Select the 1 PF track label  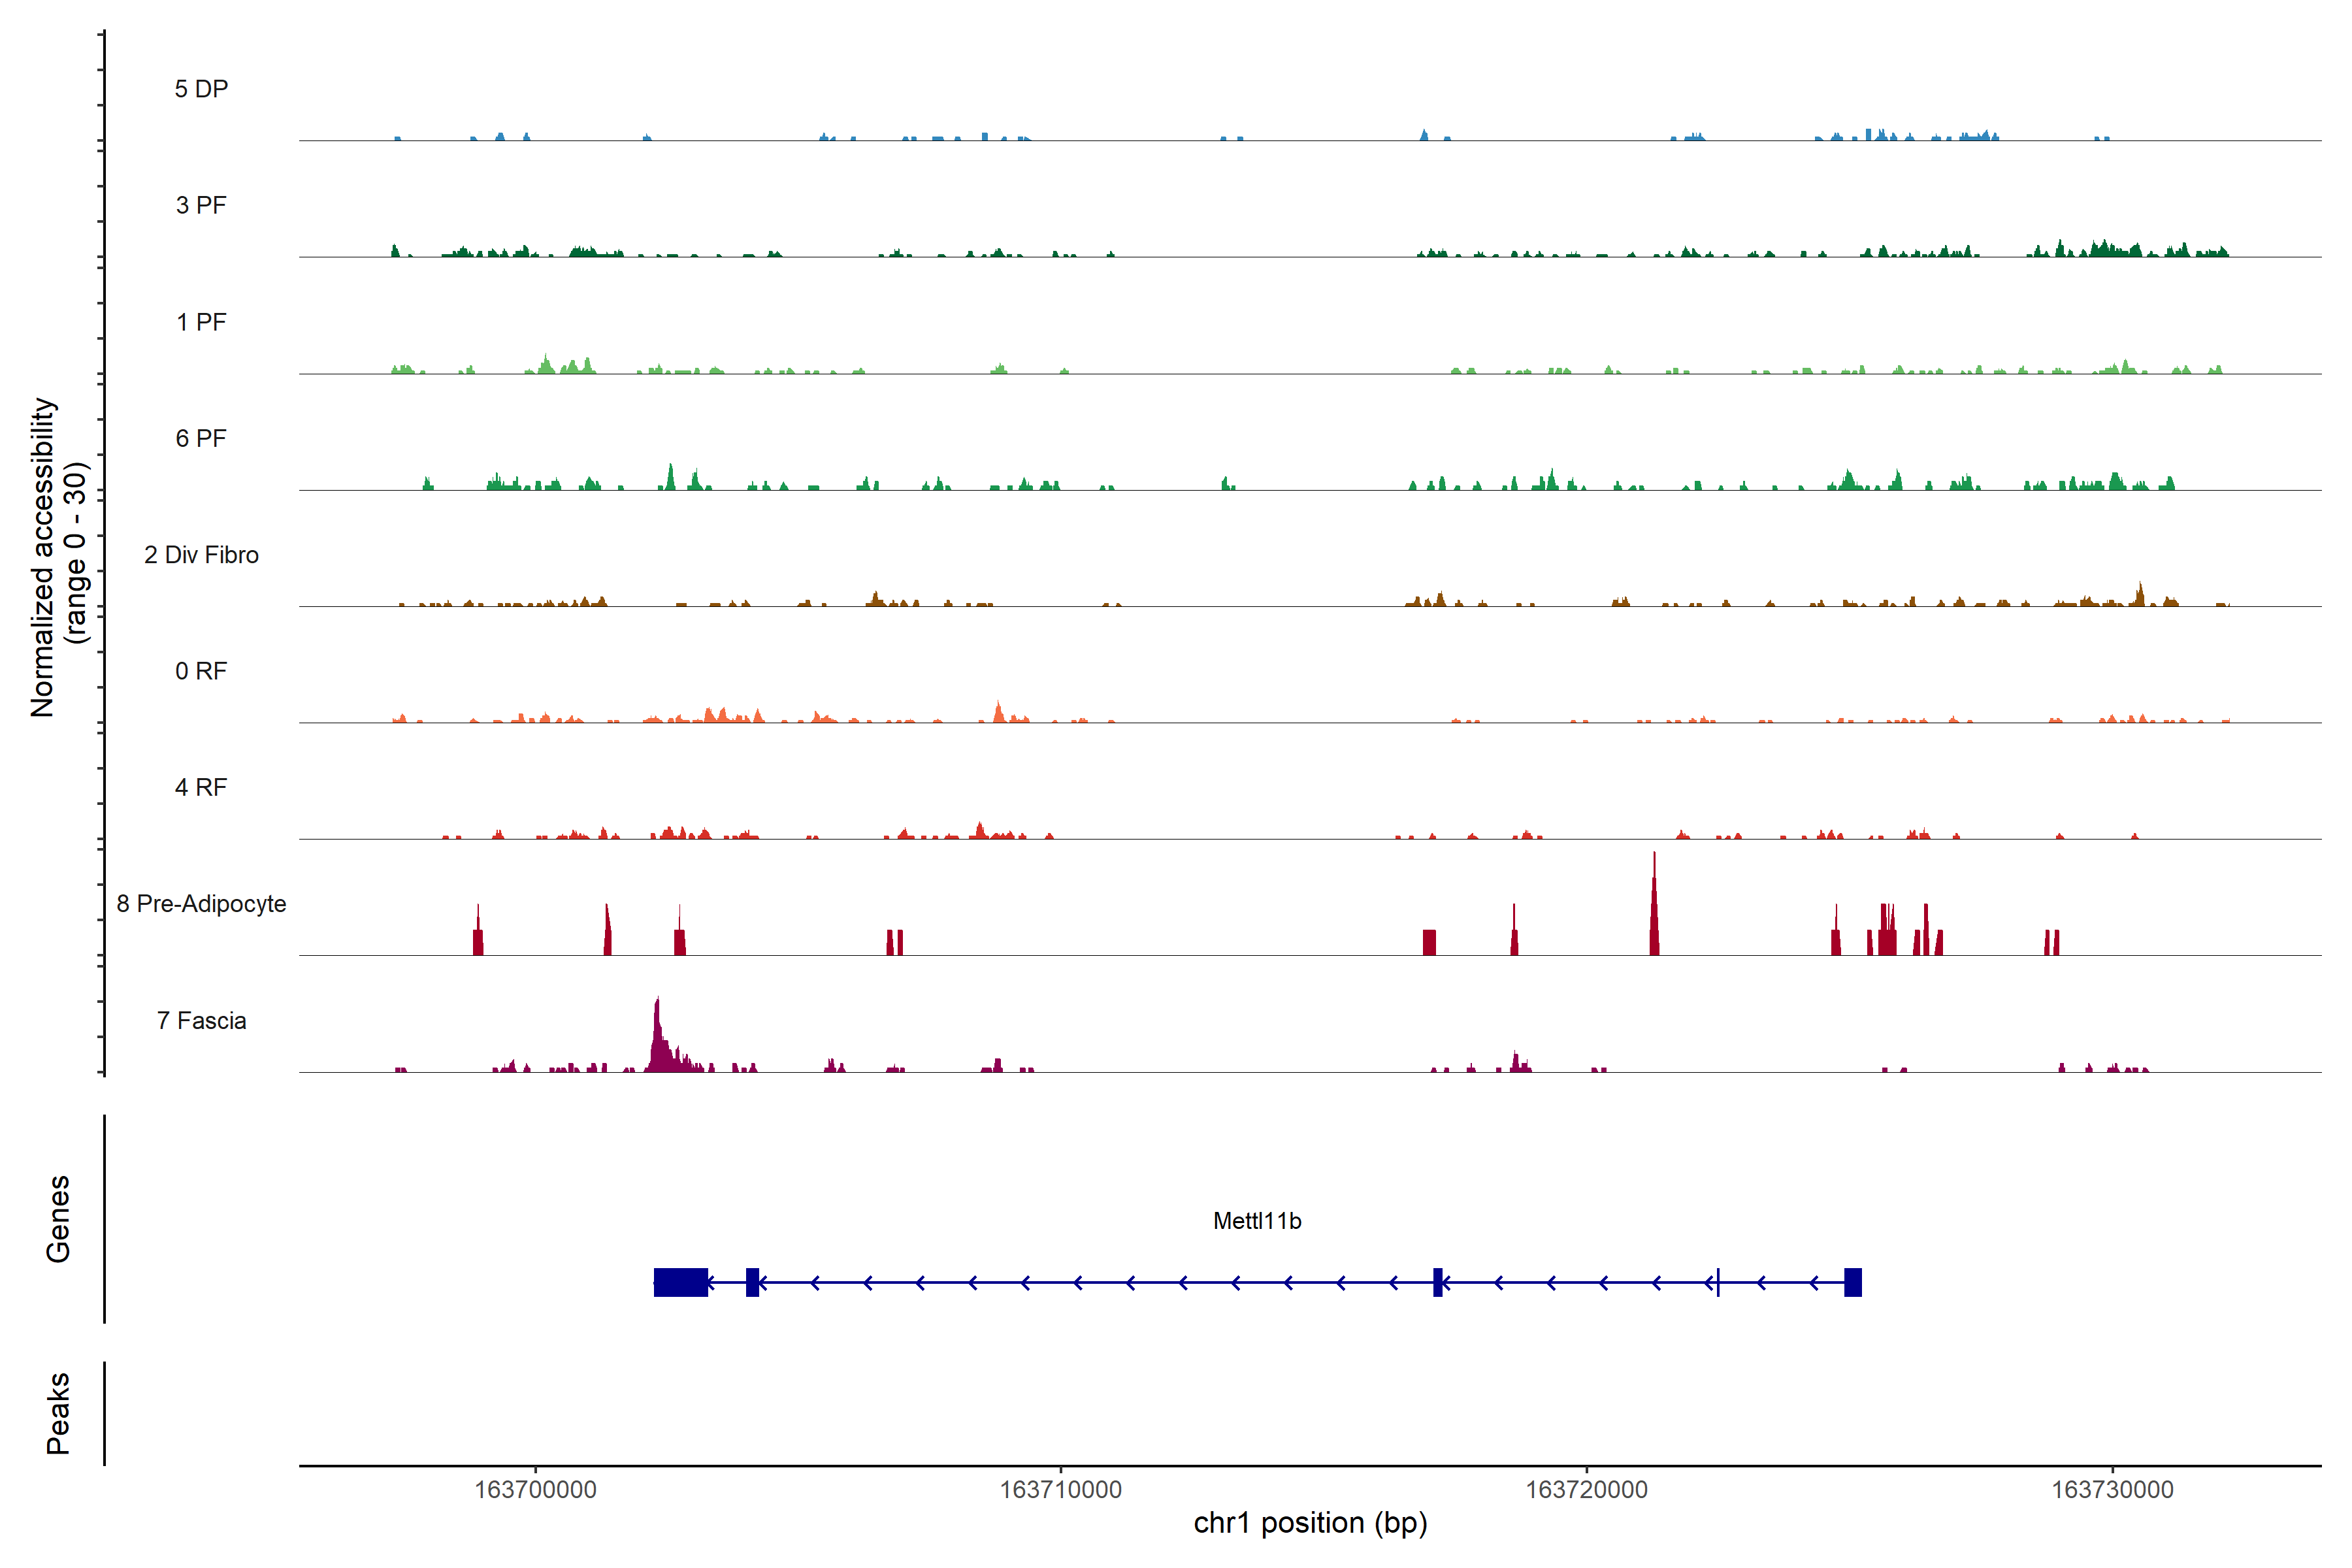(201, 322)
